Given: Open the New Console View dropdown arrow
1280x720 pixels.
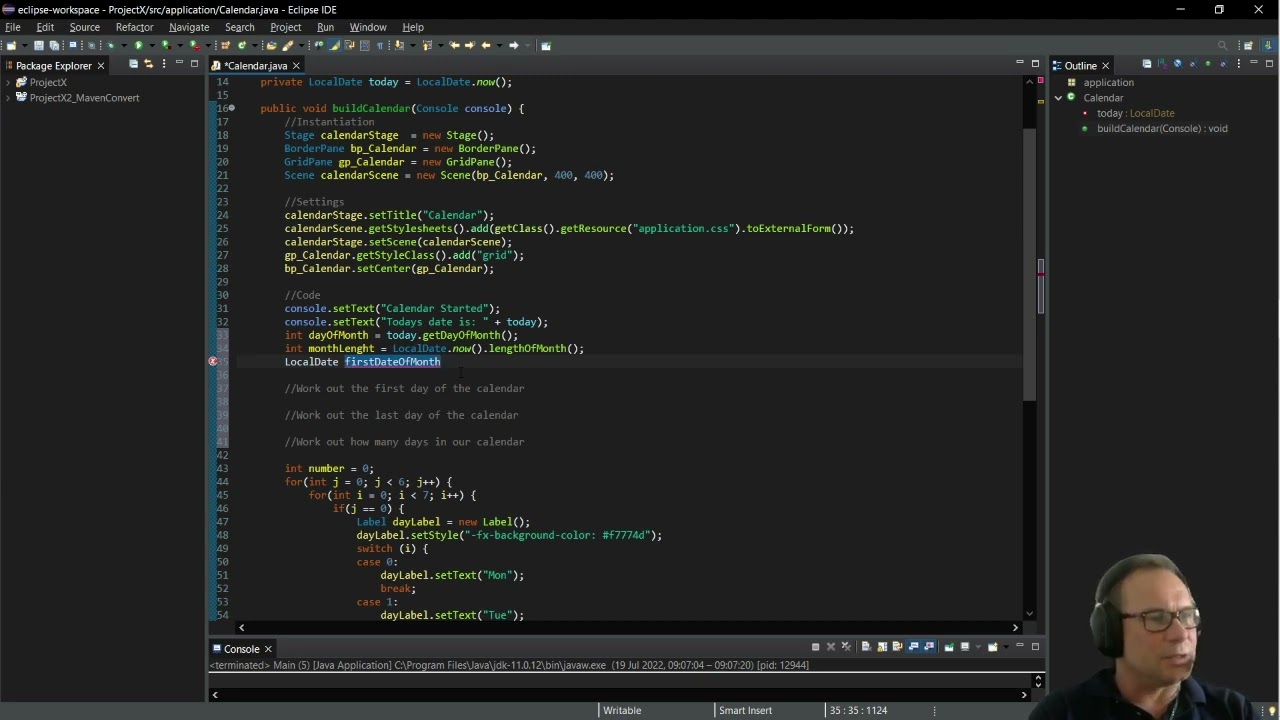Looking at the screenshot, I should (1006, 647).
